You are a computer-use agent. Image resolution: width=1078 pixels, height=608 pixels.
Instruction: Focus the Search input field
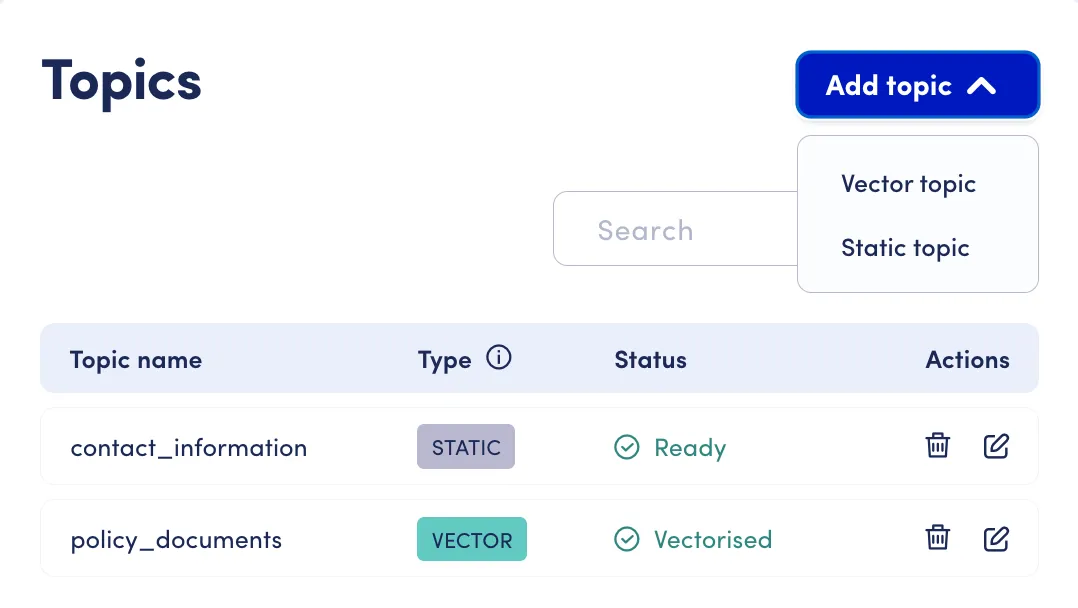675,229
